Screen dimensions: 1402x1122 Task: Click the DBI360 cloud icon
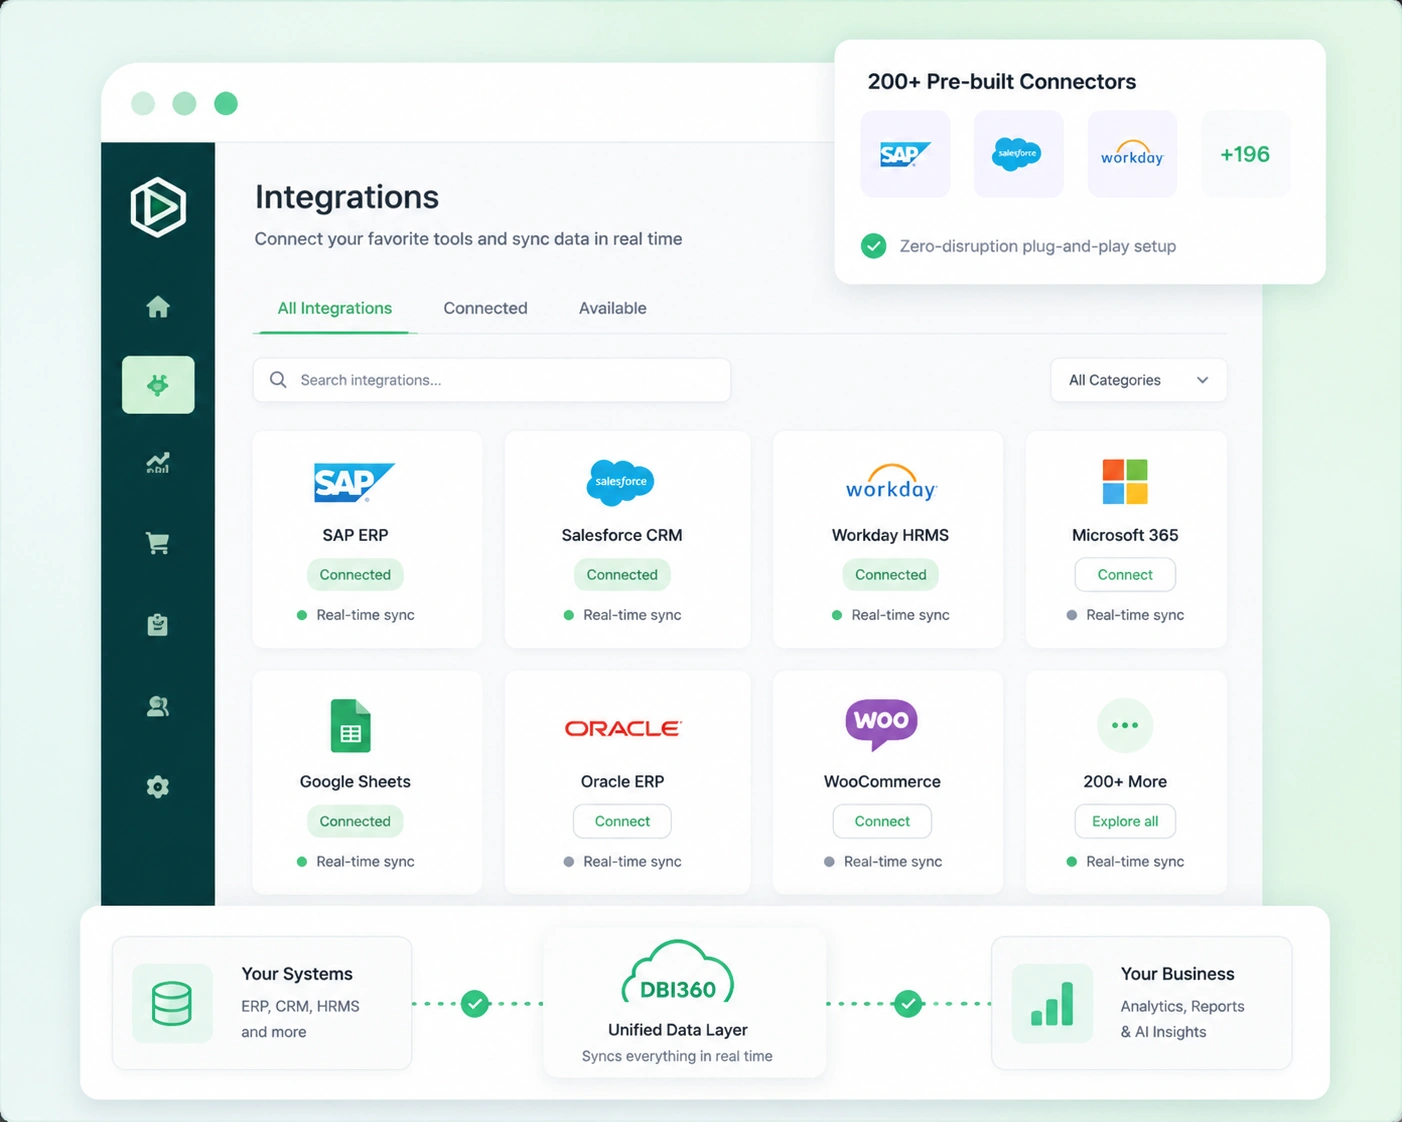(678, 973)
